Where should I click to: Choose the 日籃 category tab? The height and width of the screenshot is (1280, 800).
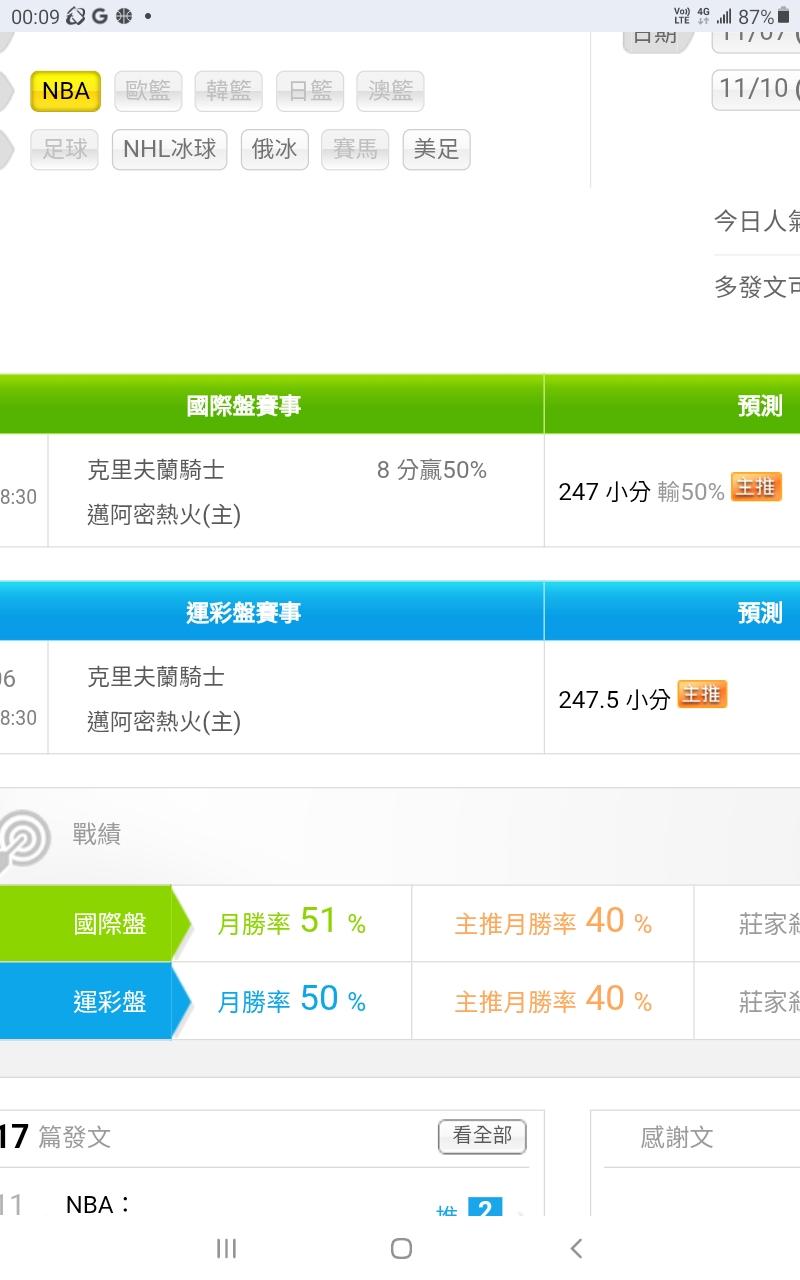[x=309, y=91]
